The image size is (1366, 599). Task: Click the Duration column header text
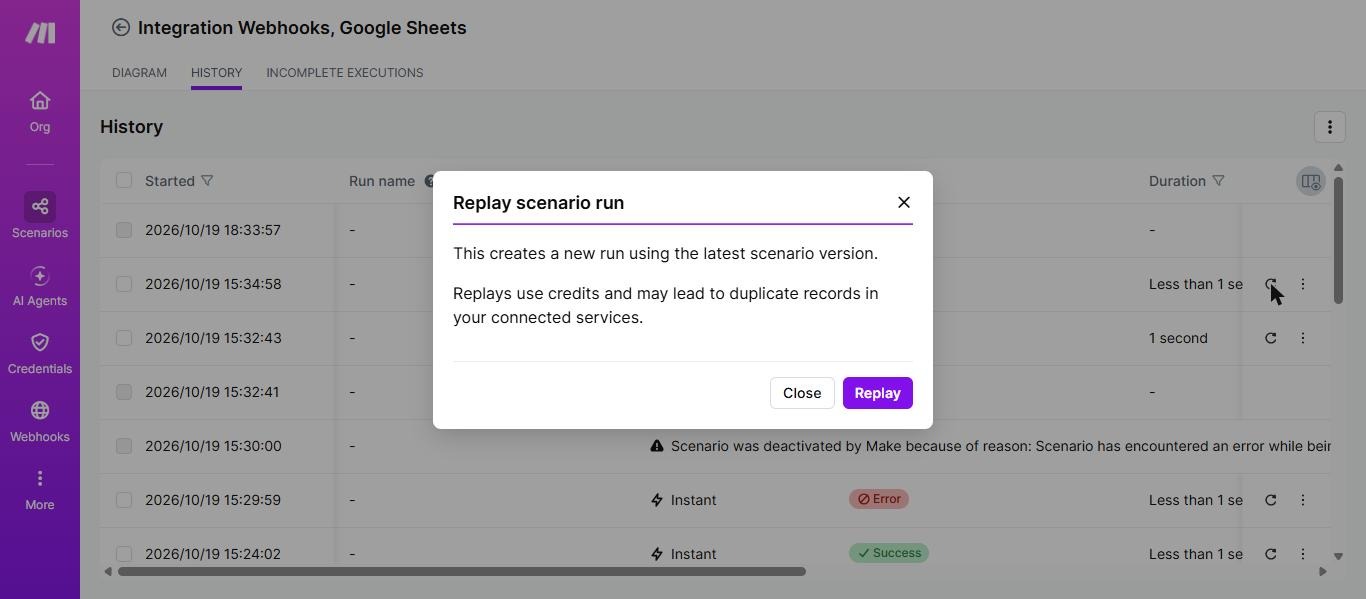1177,181
